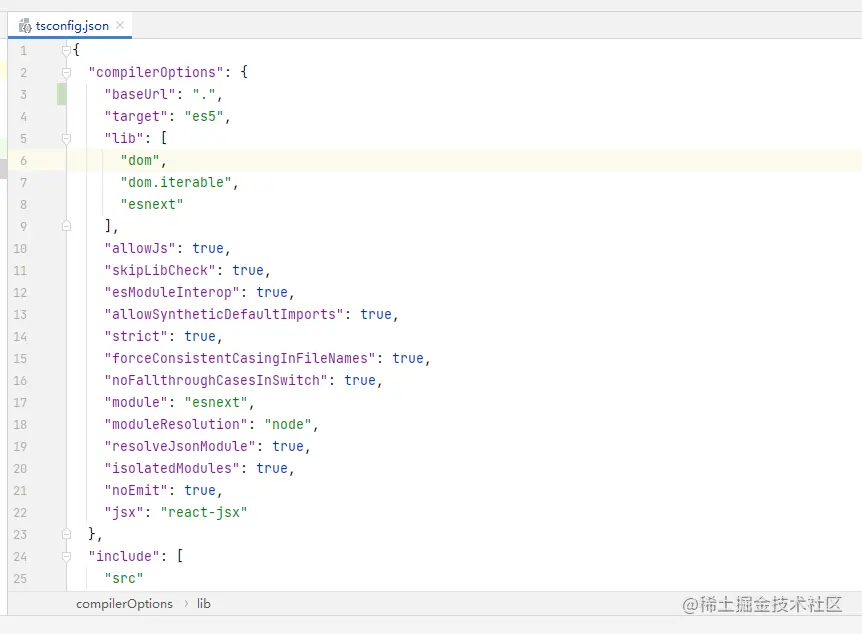Click the "resolveJsonModule" key

coord(180,446)
